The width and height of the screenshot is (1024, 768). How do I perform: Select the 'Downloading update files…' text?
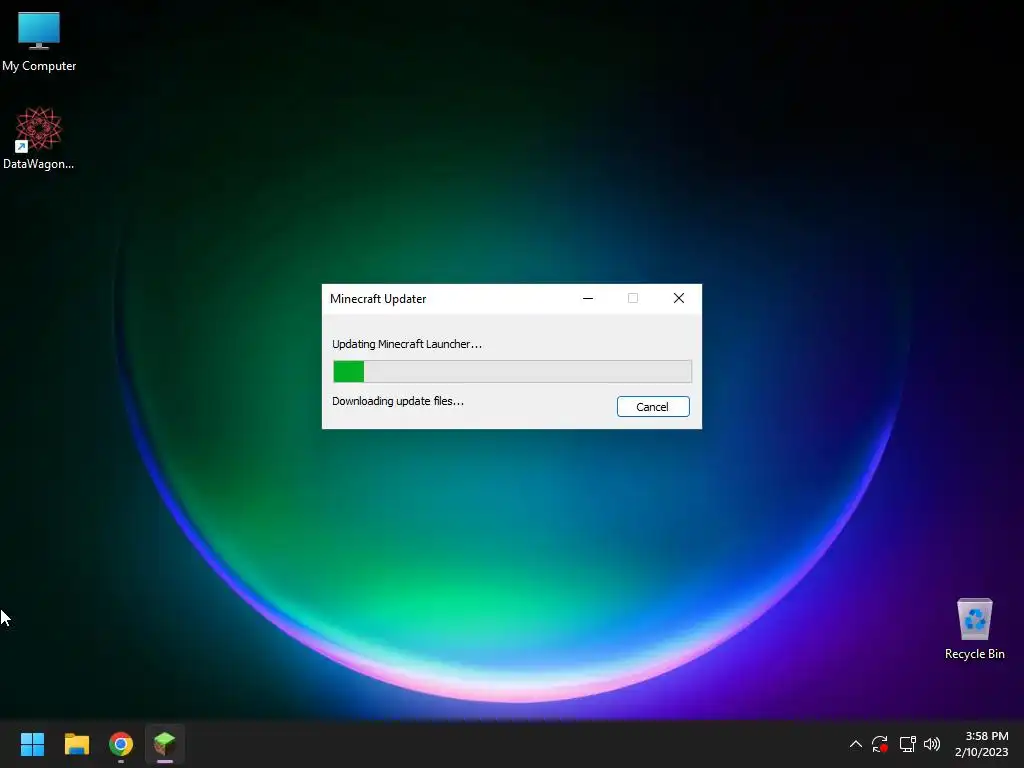[398, 401]
